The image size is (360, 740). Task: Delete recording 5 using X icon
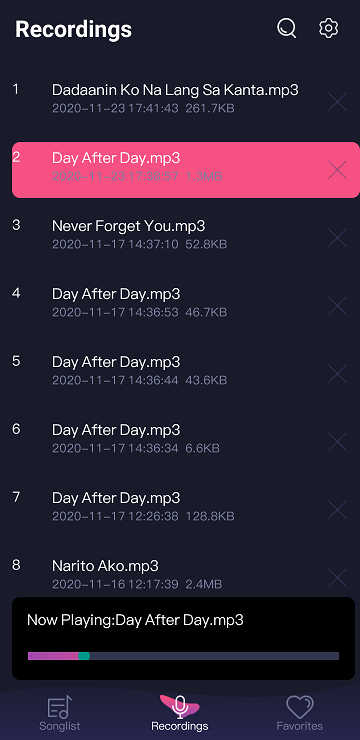(337, 374)
